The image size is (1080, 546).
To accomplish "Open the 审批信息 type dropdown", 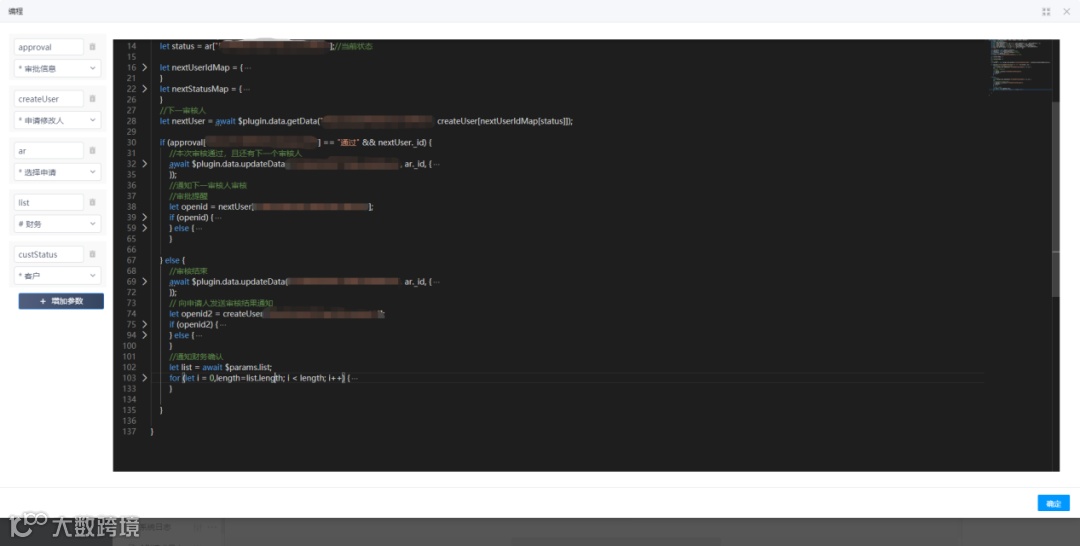I will point(57,68).
